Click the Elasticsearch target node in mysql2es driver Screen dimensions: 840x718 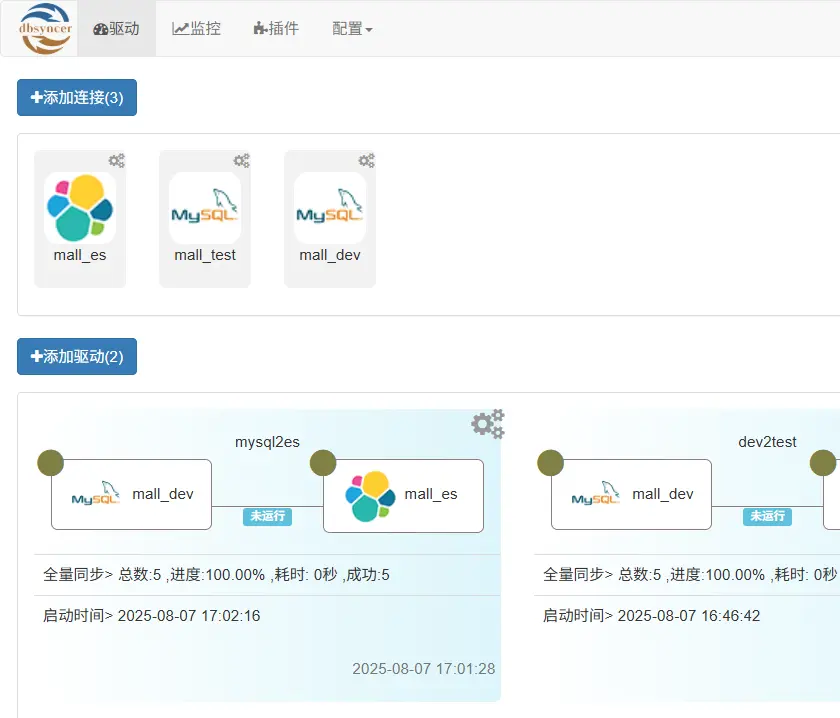[404, 494]
